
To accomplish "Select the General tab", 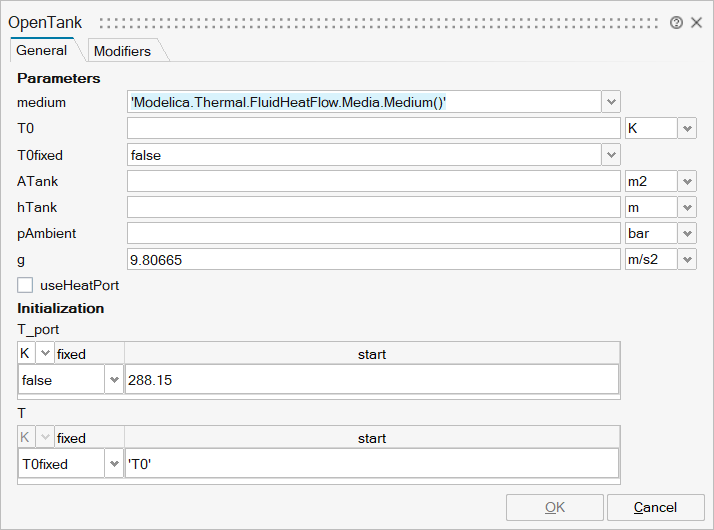I will [x=42, y=50].
